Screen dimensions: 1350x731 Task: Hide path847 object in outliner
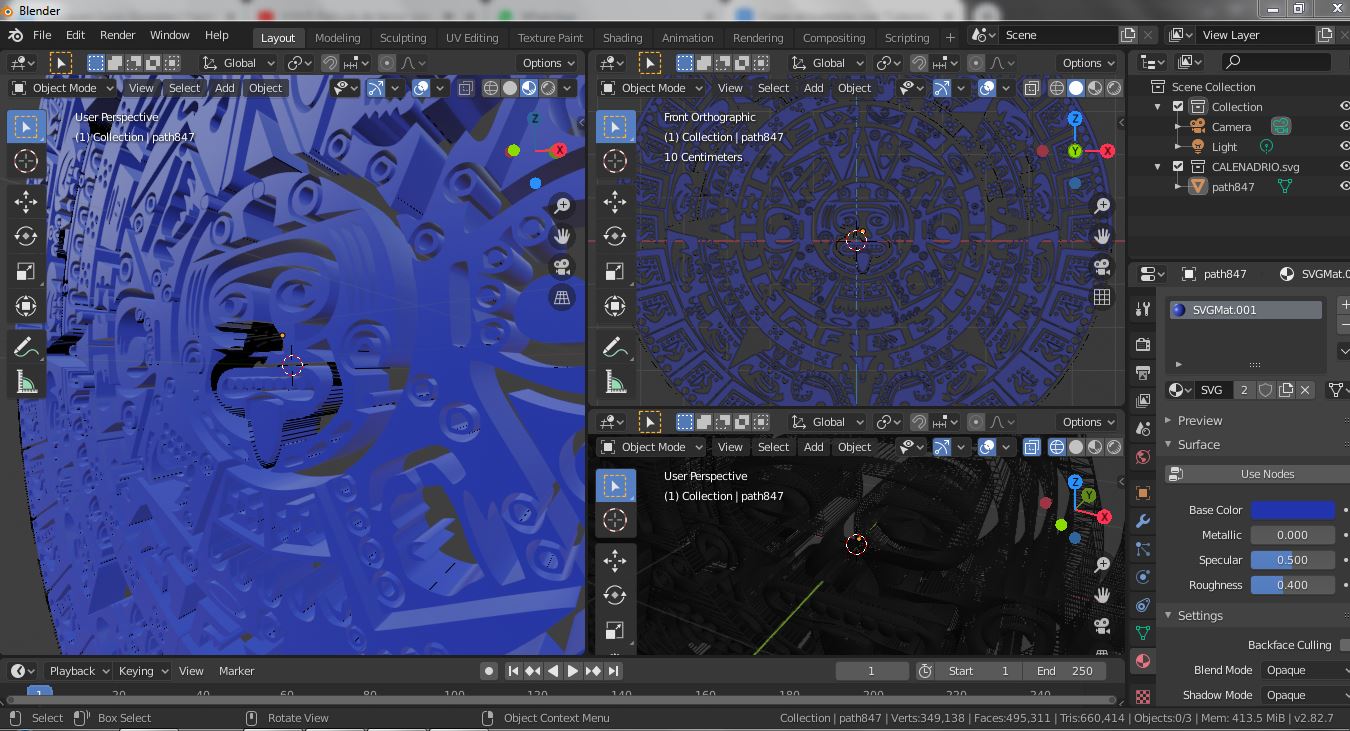point(1344,187)
